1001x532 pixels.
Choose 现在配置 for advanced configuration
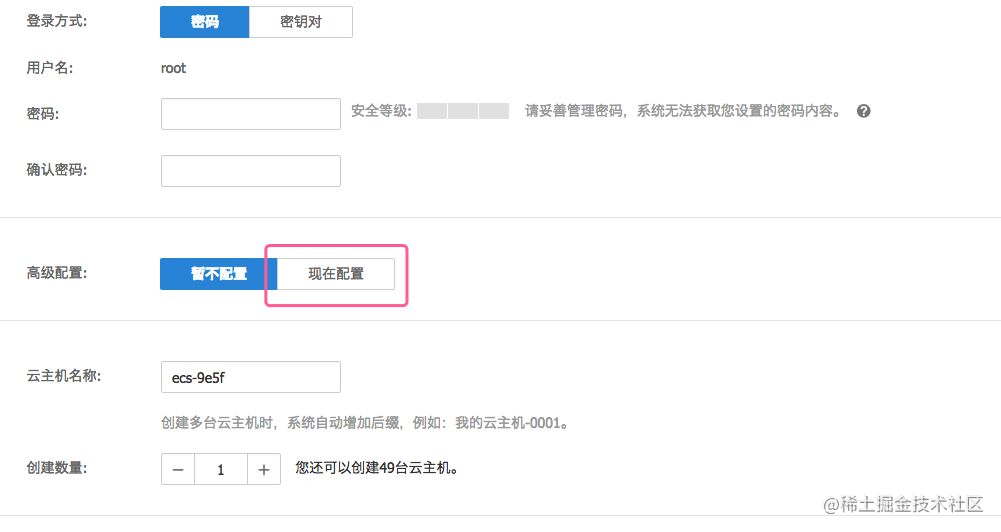point(336,274)
